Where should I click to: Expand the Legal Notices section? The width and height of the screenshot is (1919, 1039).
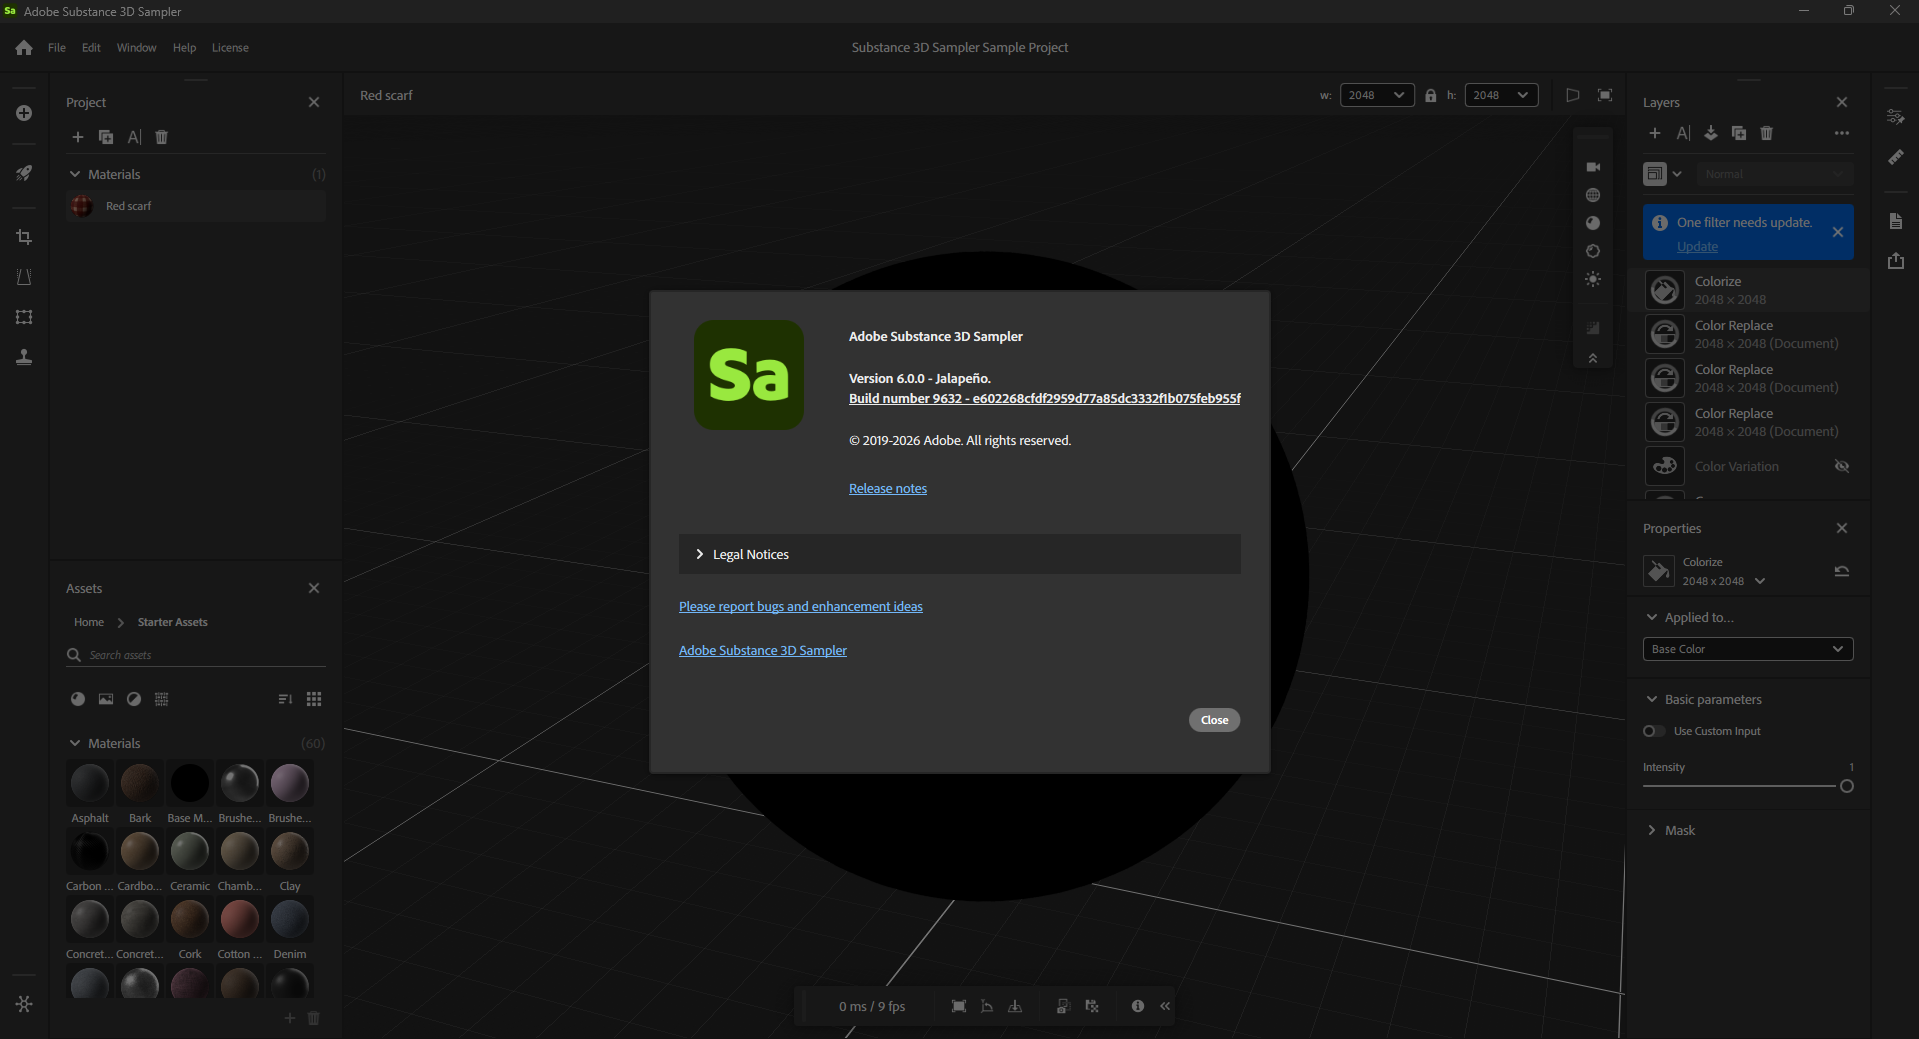point(960,554)
